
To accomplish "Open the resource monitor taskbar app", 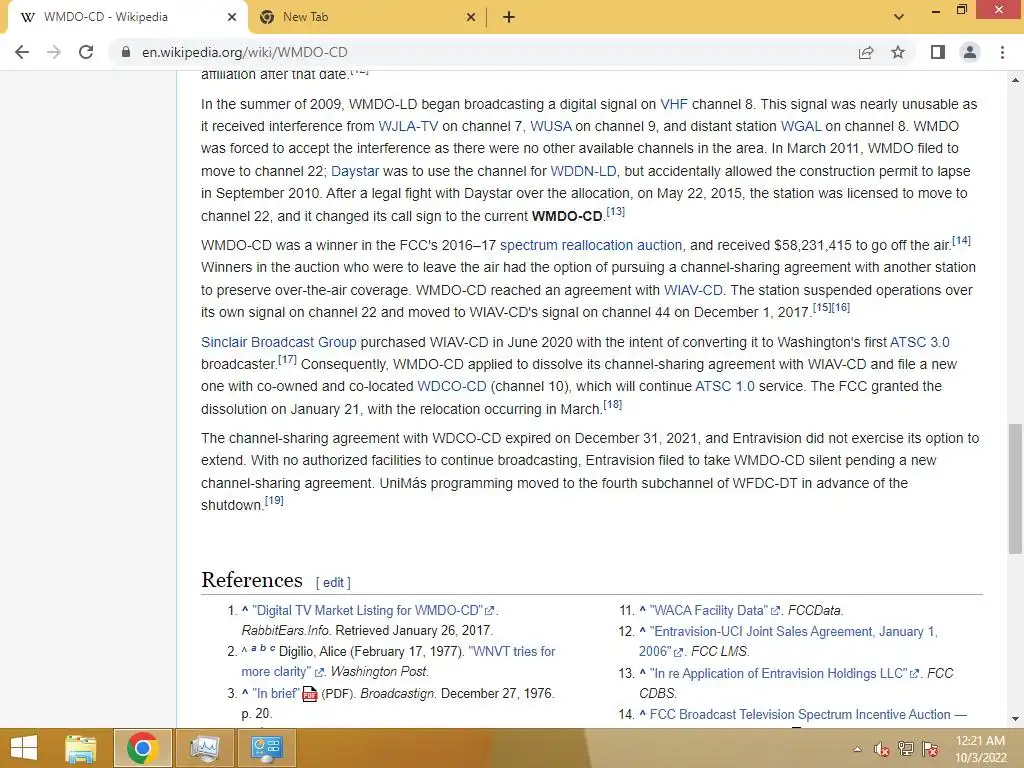I will pyautogui.click(x=204, y=748).
